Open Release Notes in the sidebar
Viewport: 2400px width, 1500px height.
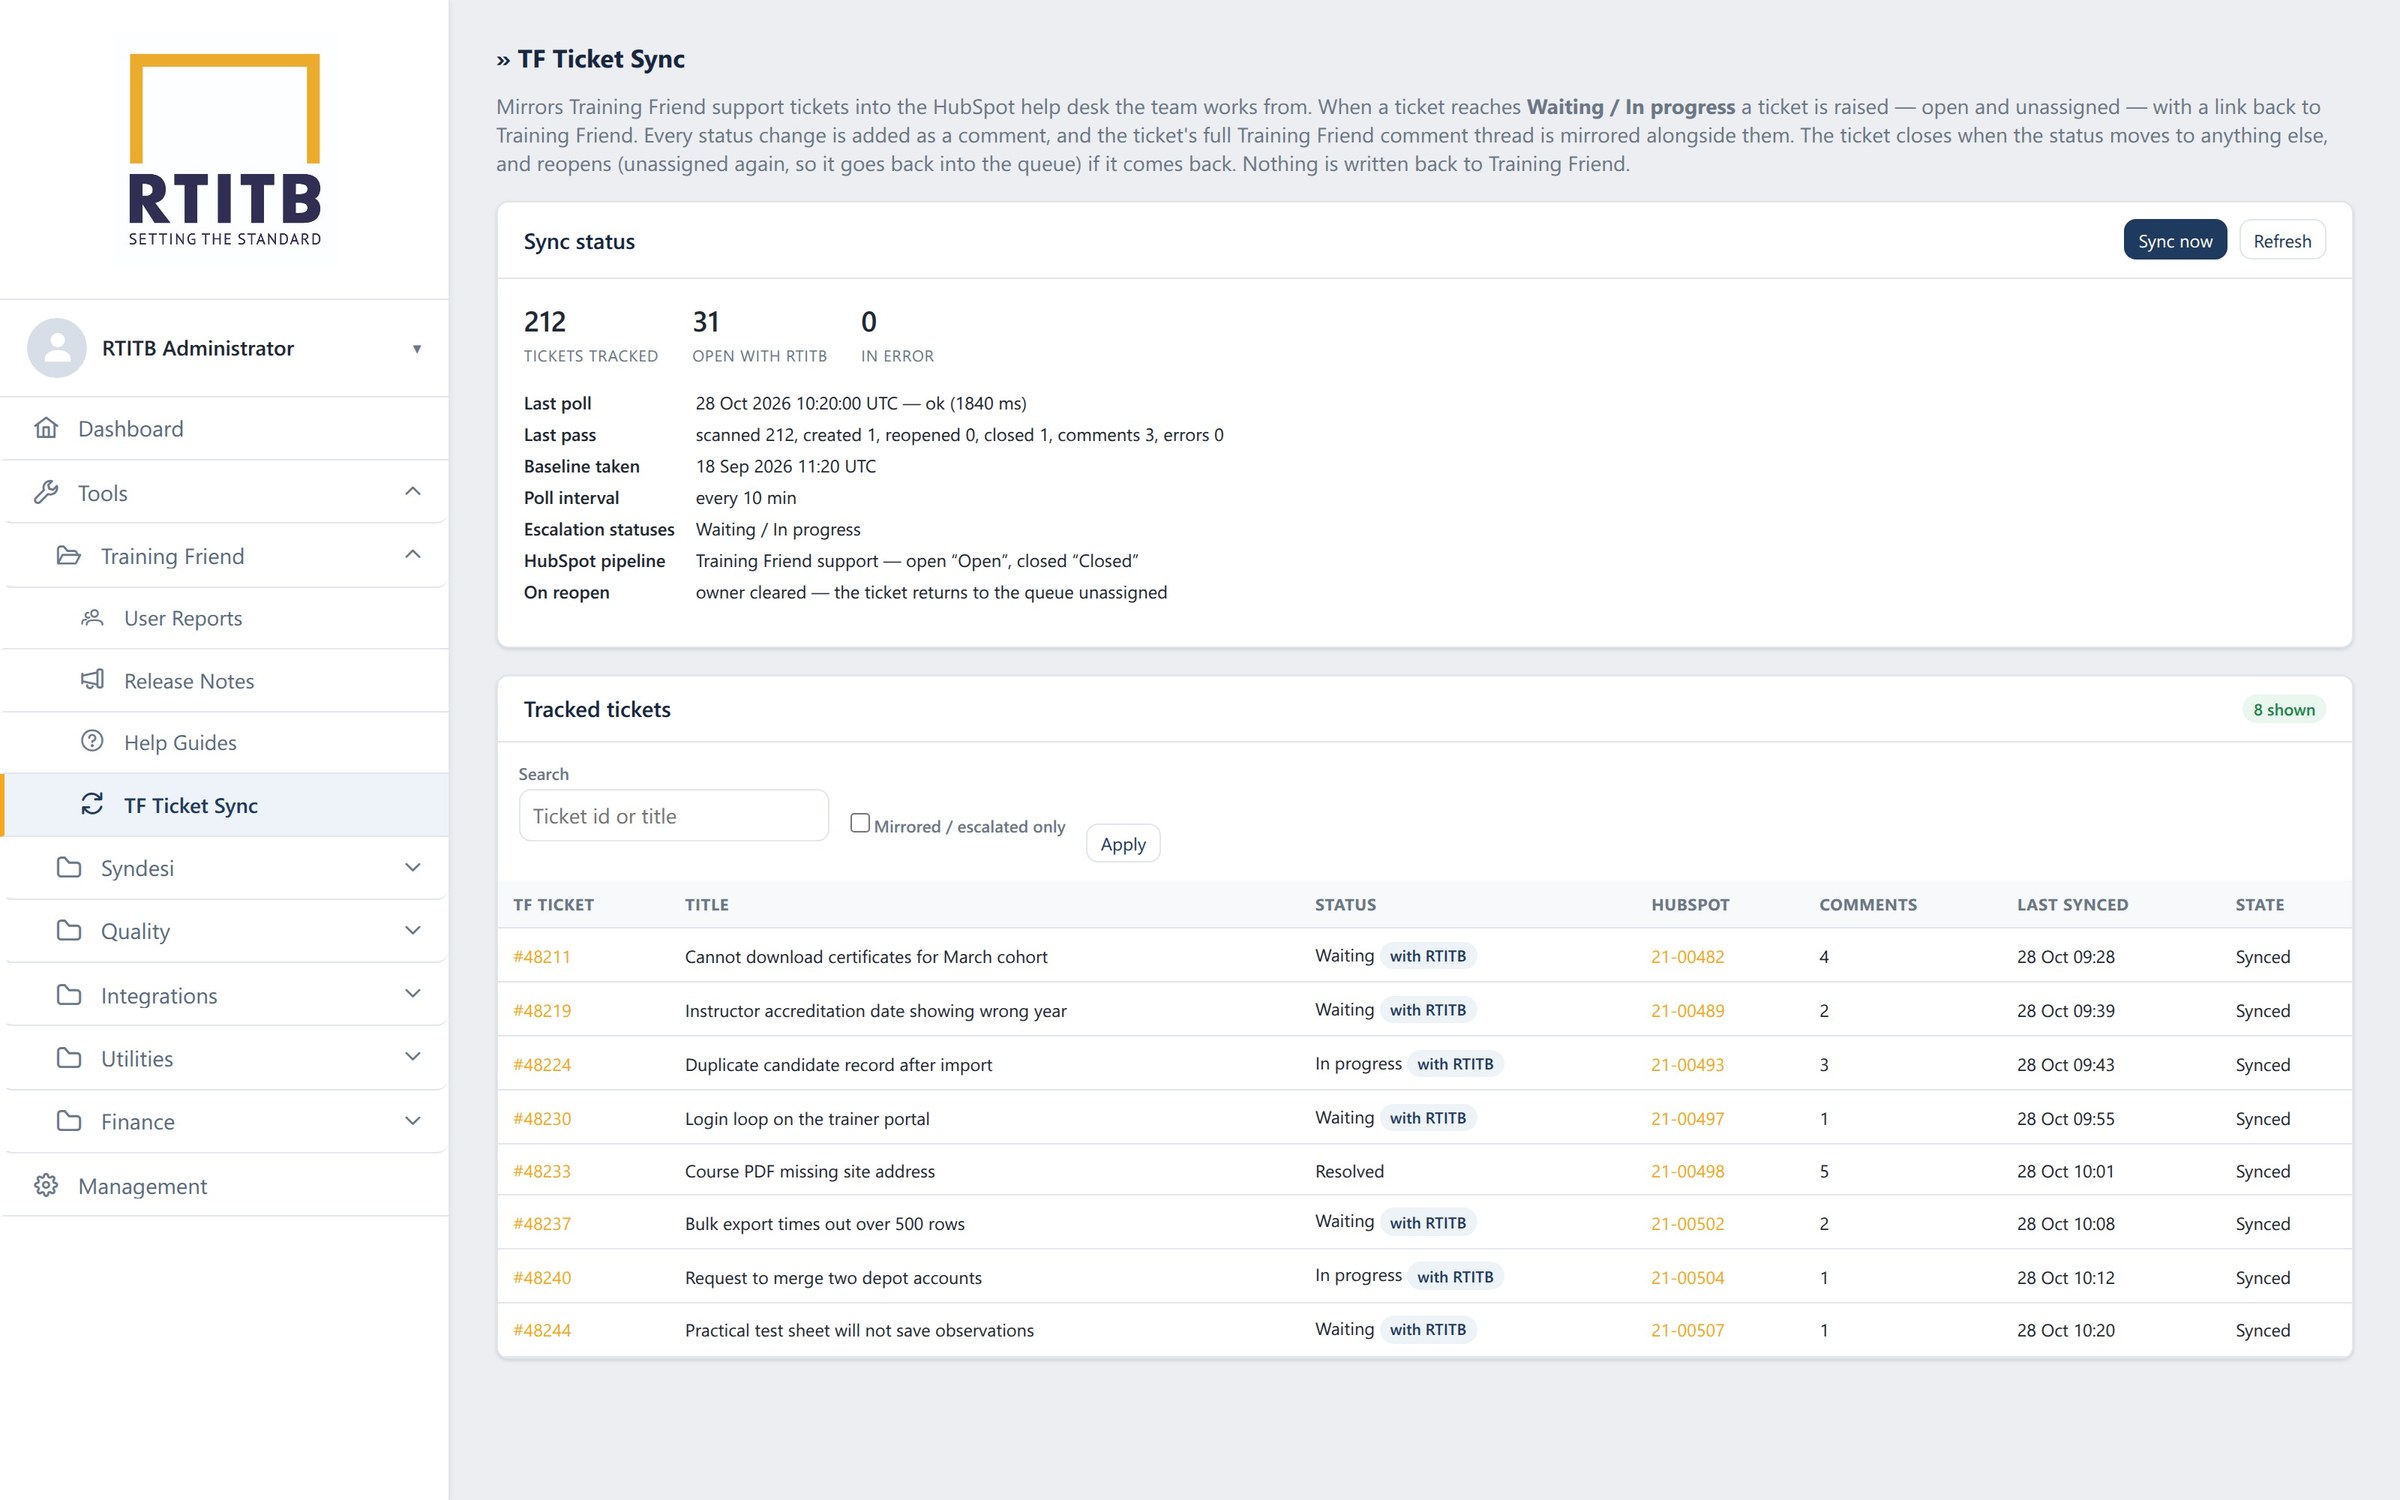pyautogui.click(x=225, y=681)
